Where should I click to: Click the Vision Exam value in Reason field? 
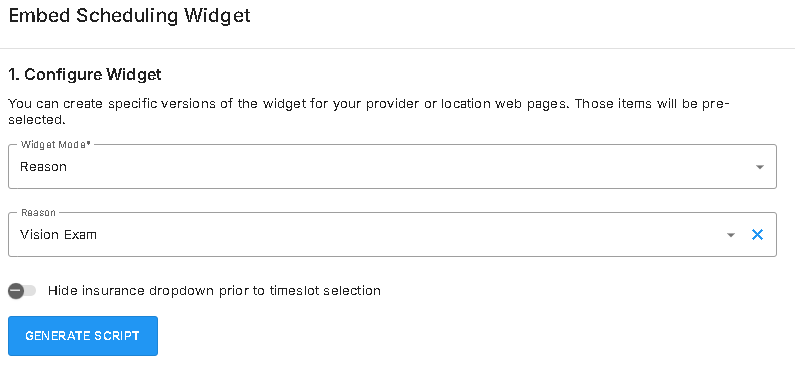(58, 235)
